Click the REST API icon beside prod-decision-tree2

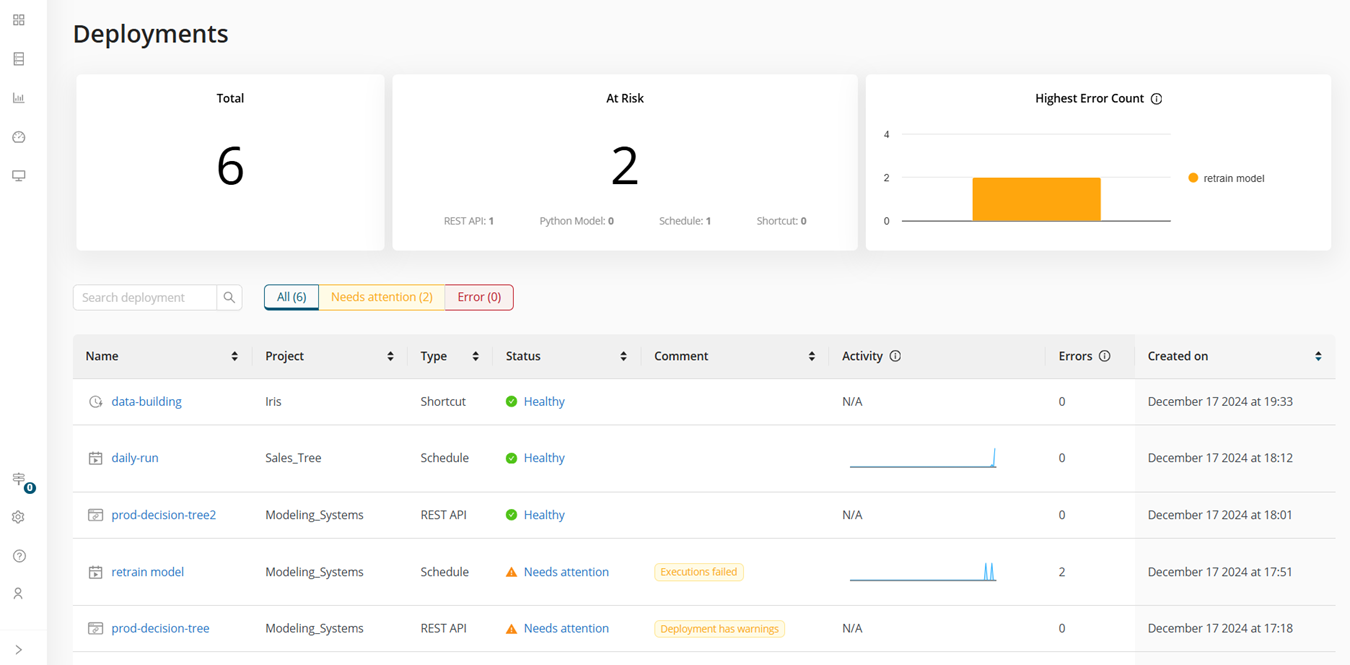95,515
